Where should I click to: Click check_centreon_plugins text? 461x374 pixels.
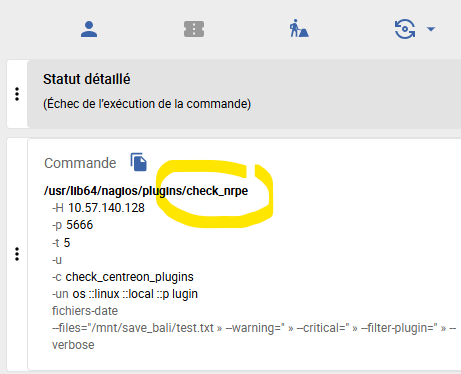[x=129, y=277]
